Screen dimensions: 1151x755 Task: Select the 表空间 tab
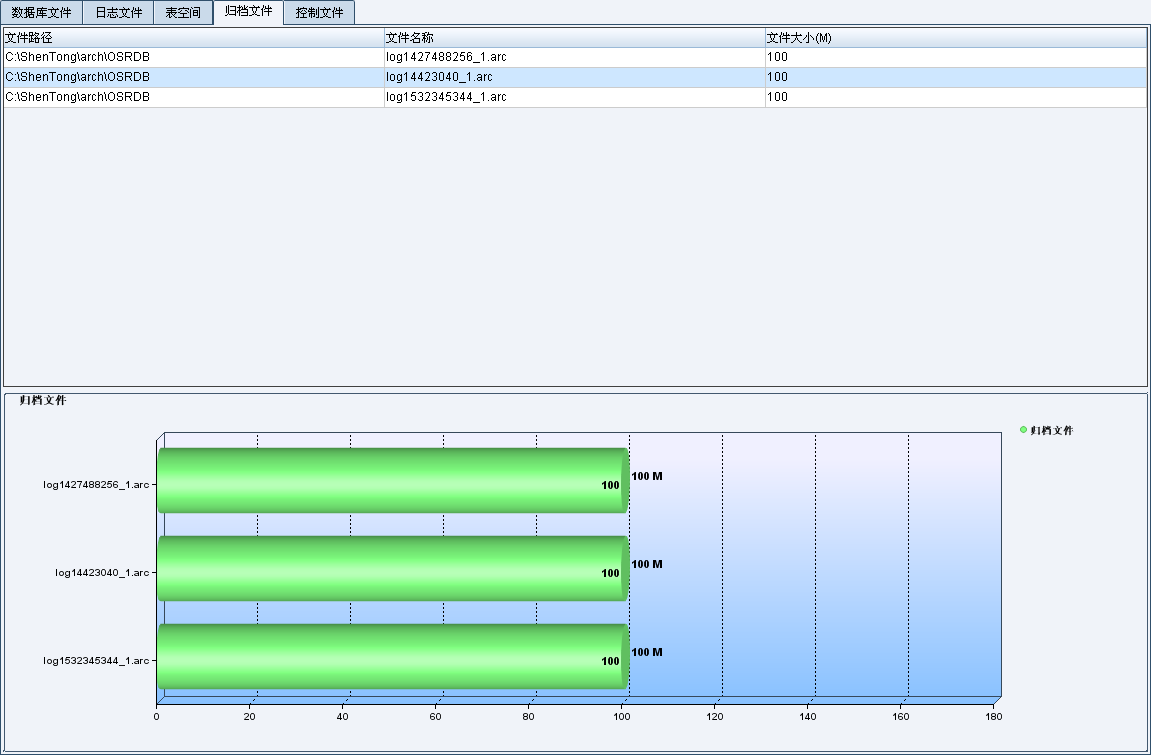183,13
